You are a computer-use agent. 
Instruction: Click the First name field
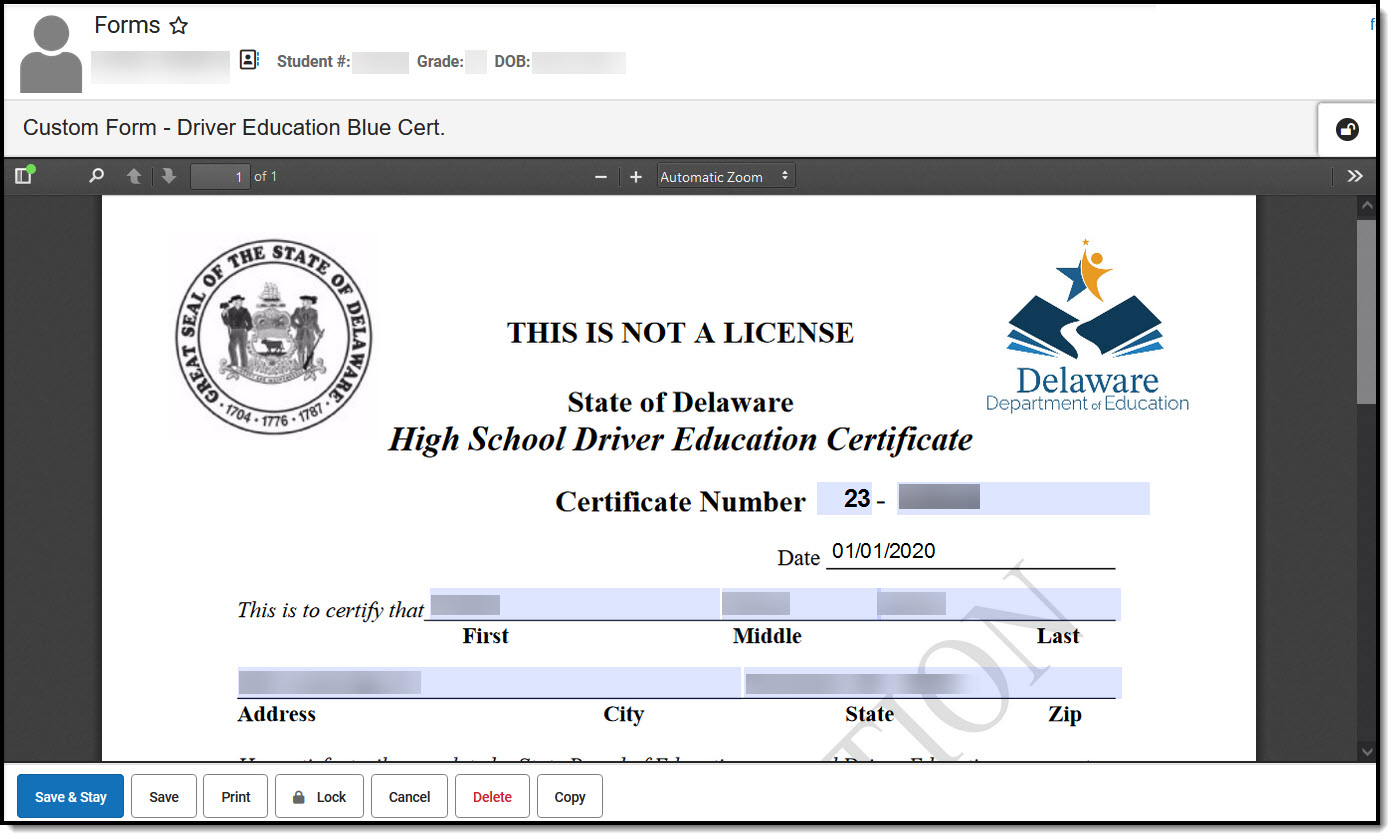[x=574, y=604]
